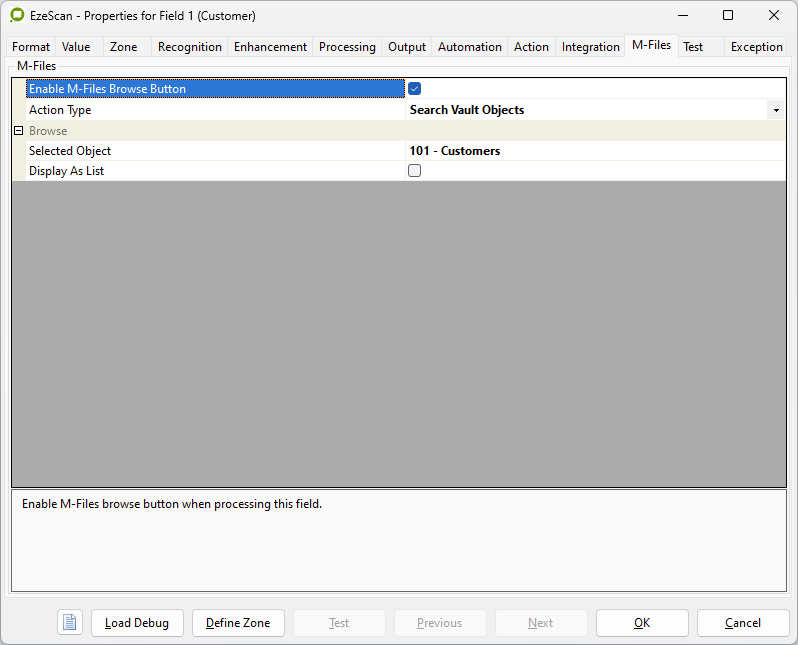The width and height of the screenshot is (798, 645).
Task: Uncheck Enable M-Files Browse Button checkbox
Action: coord(414,89)
